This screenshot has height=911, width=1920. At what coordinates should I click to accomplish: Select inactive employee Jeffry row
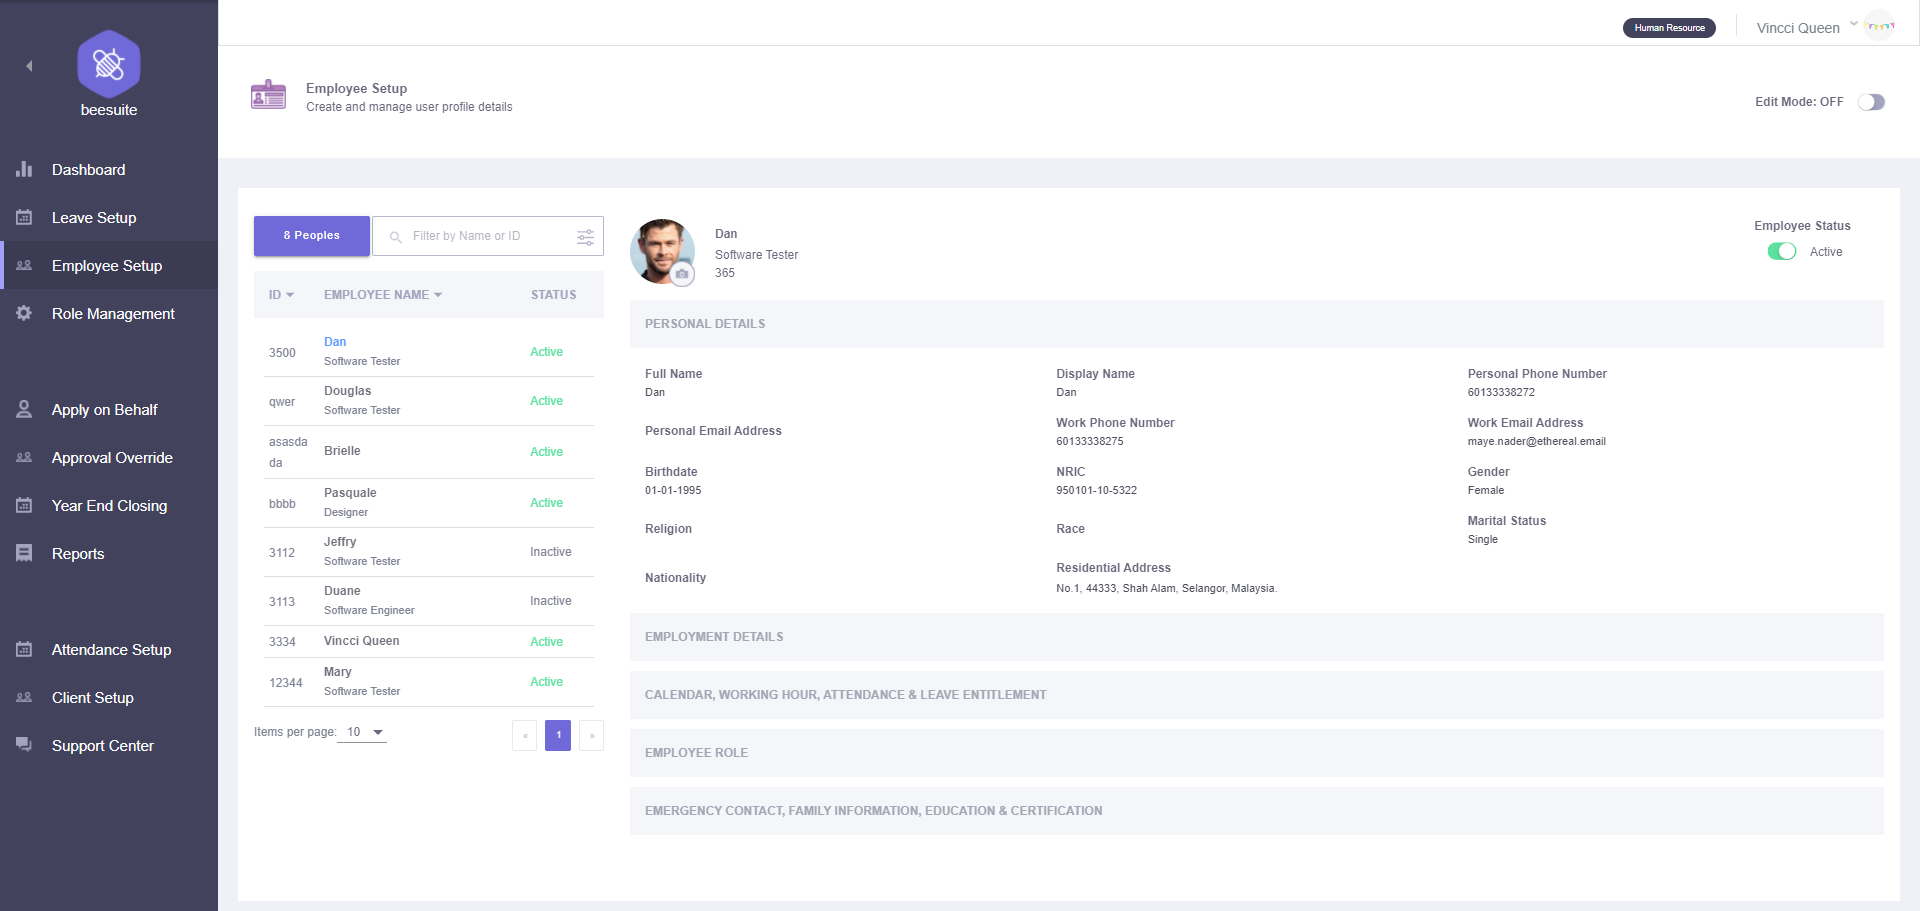coord(429,552)
